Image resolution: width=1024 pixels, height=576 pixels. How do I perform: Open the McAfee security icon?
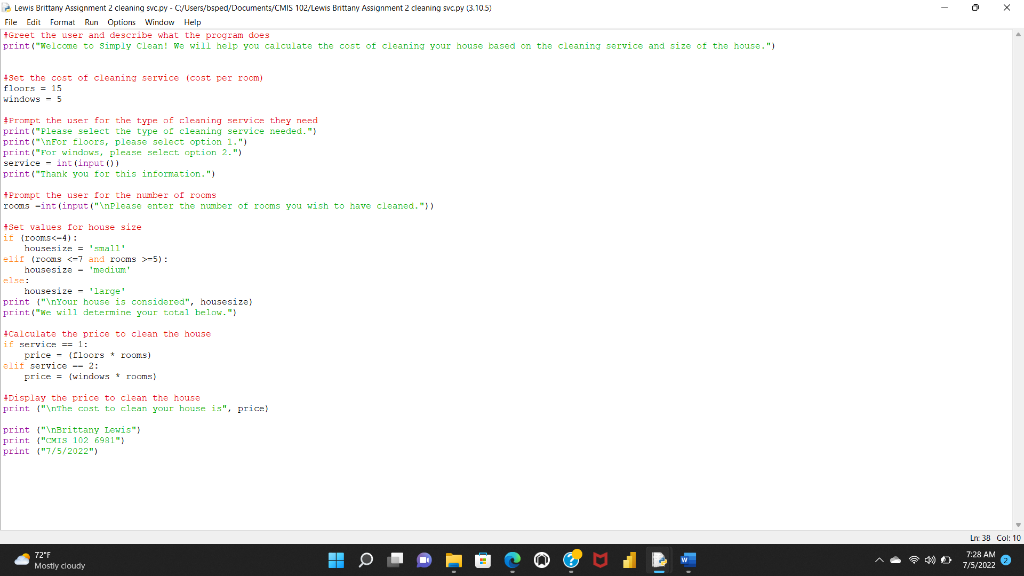pyautogui.click(x=601, y=560)
